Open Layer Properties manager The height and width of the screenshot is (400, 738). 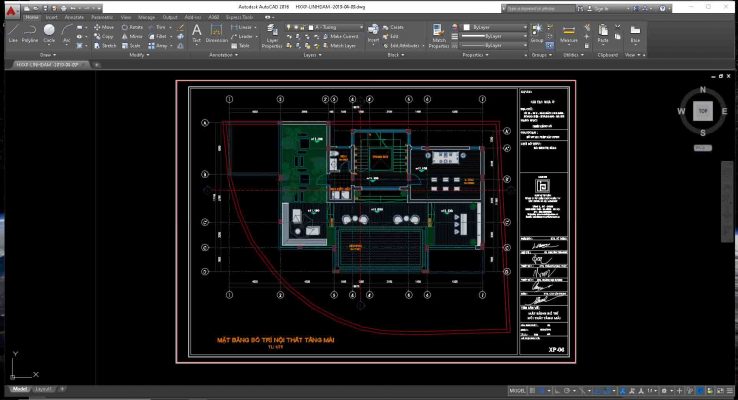(272, 36)
